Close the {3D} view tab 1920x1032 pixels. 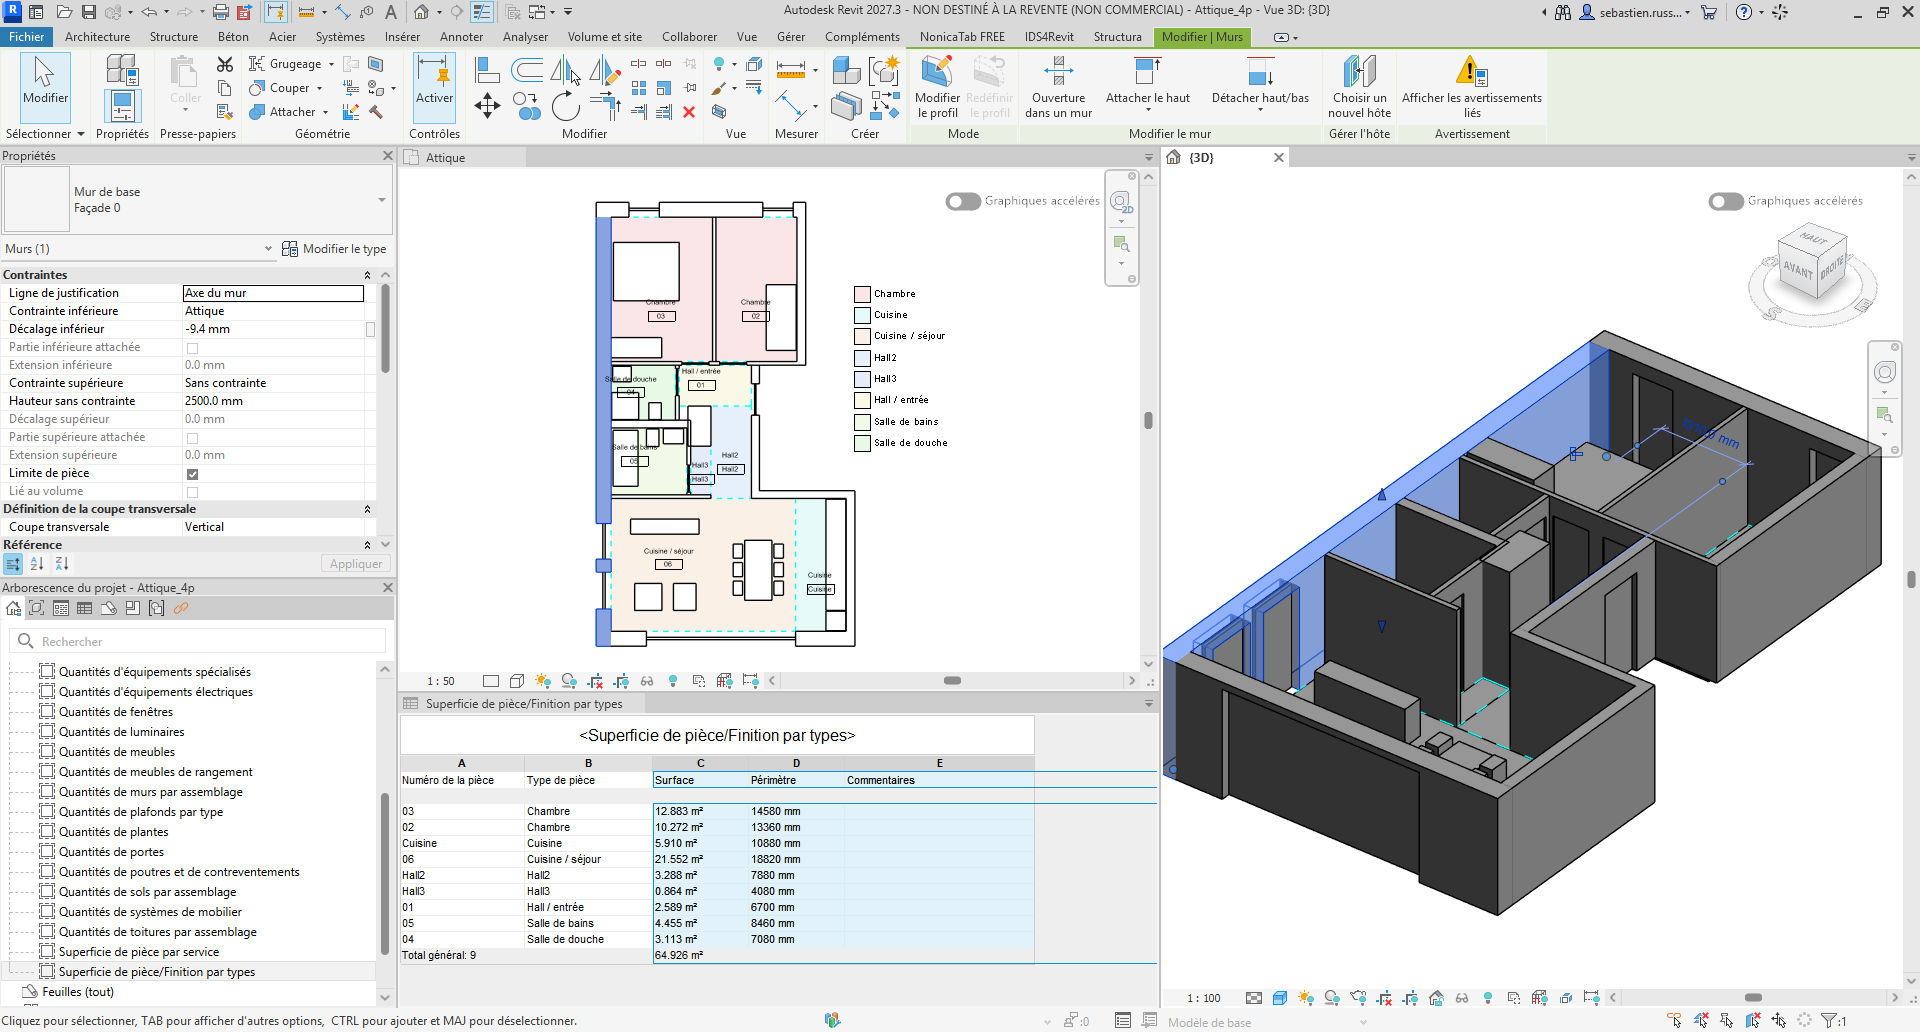[1278, 158]
